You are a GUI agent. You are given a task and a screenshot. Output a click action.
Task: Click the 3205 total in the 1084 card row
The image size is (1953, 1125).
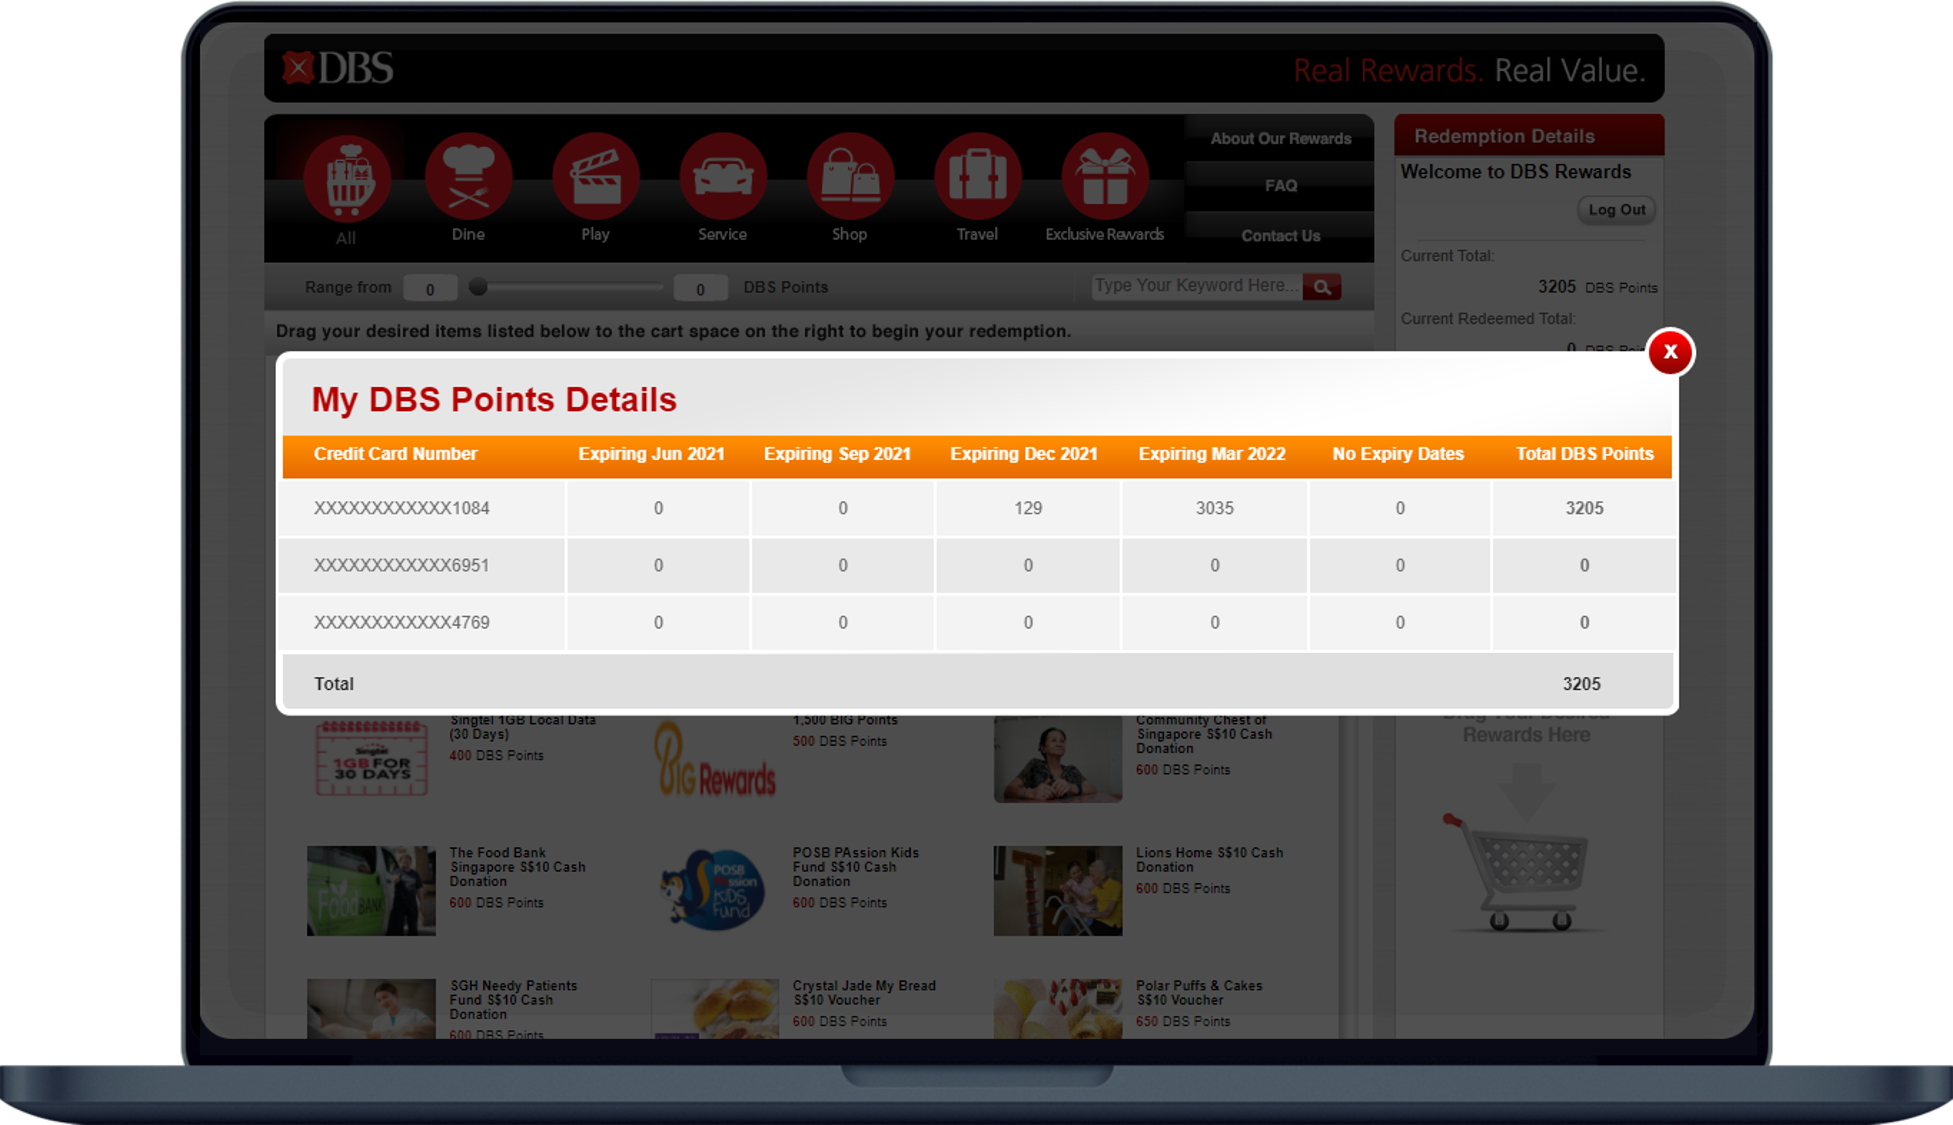[1584, 508]
